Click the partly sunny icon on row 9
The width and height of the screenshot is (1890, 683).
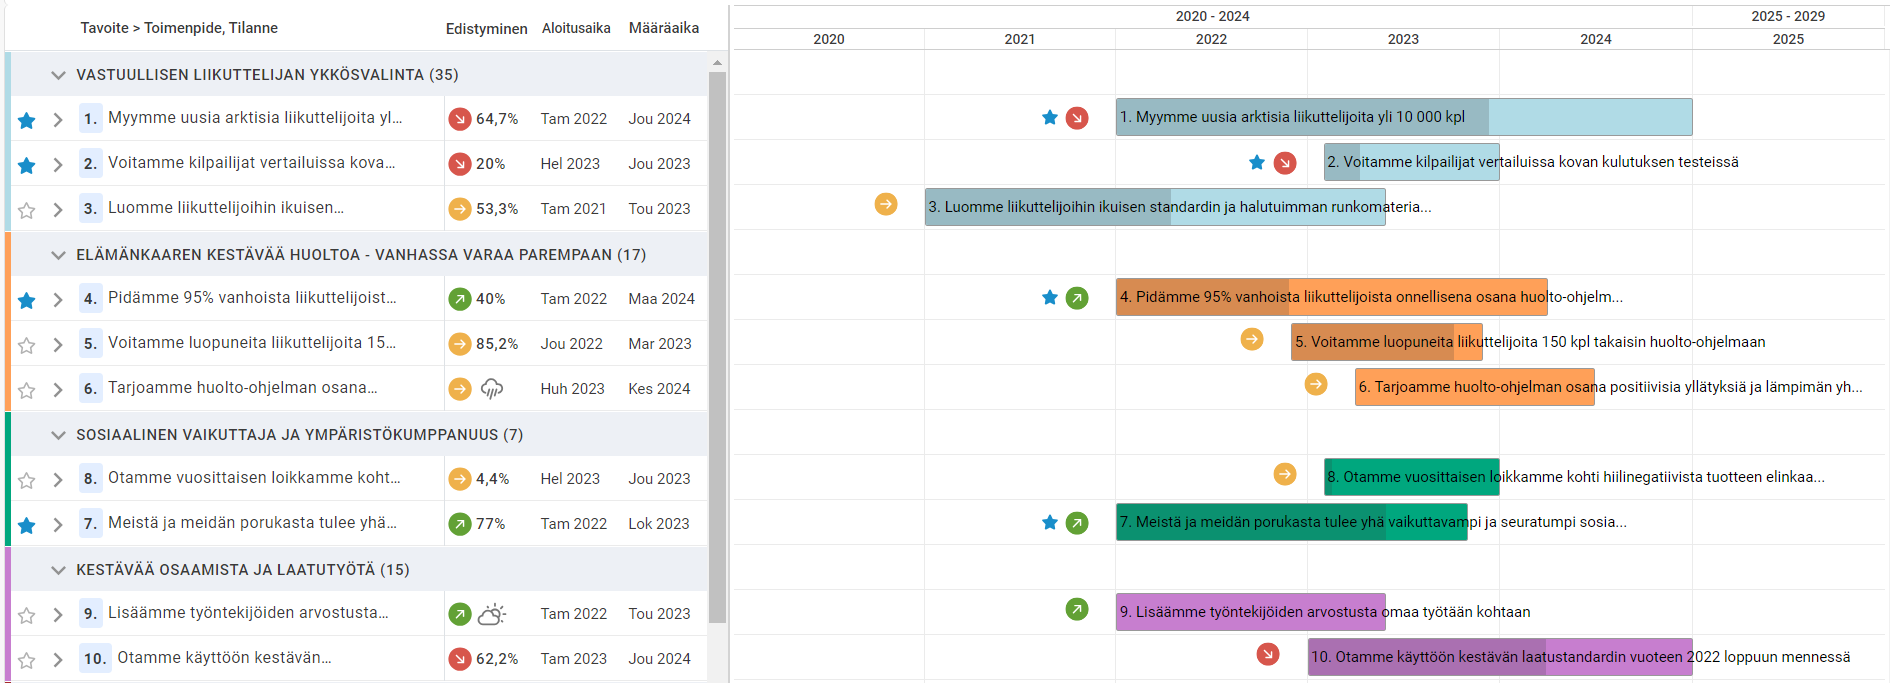tap(492, 614)
